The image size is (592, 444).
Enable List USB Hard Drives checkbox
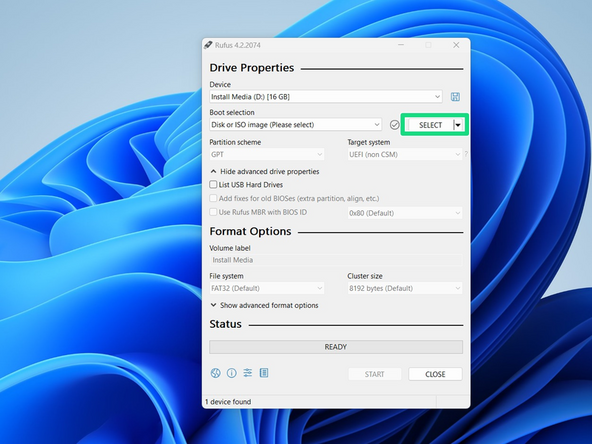(x=213, y=185)
